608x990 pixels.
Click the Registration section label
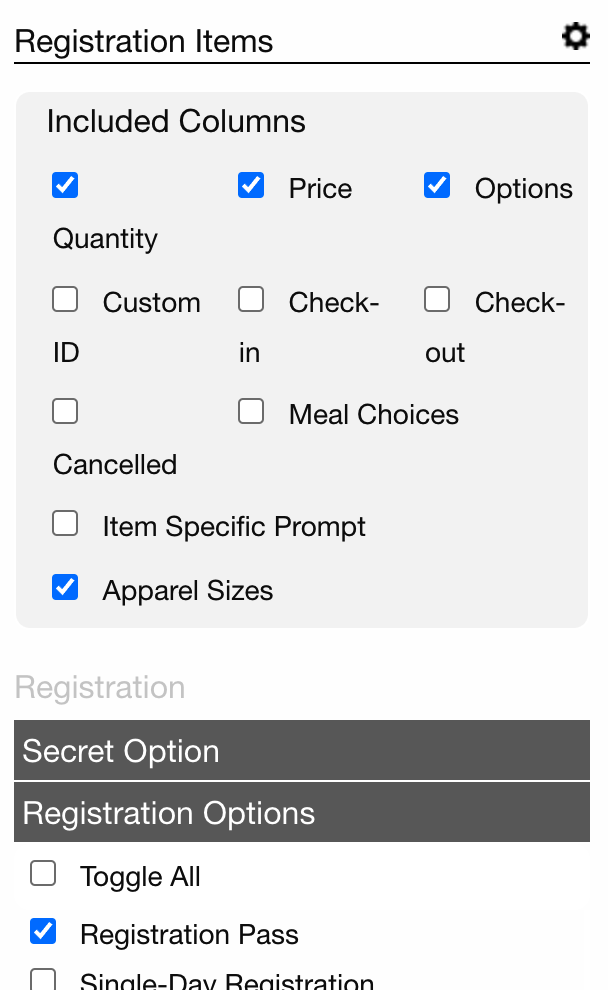100,687
